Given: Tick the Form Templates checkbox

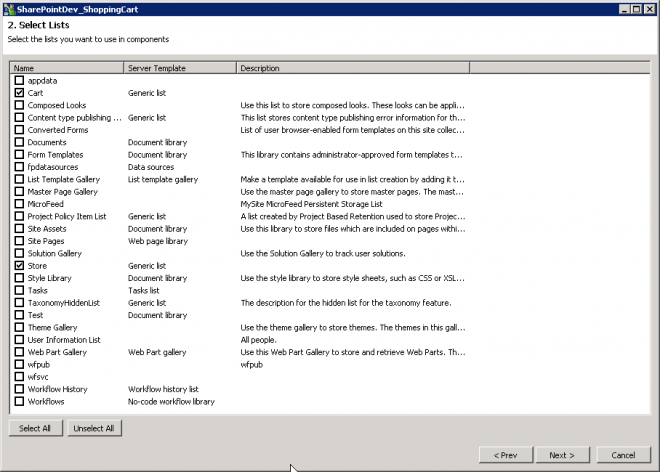Looking at the screenshot, I should (x=19, y=154).
